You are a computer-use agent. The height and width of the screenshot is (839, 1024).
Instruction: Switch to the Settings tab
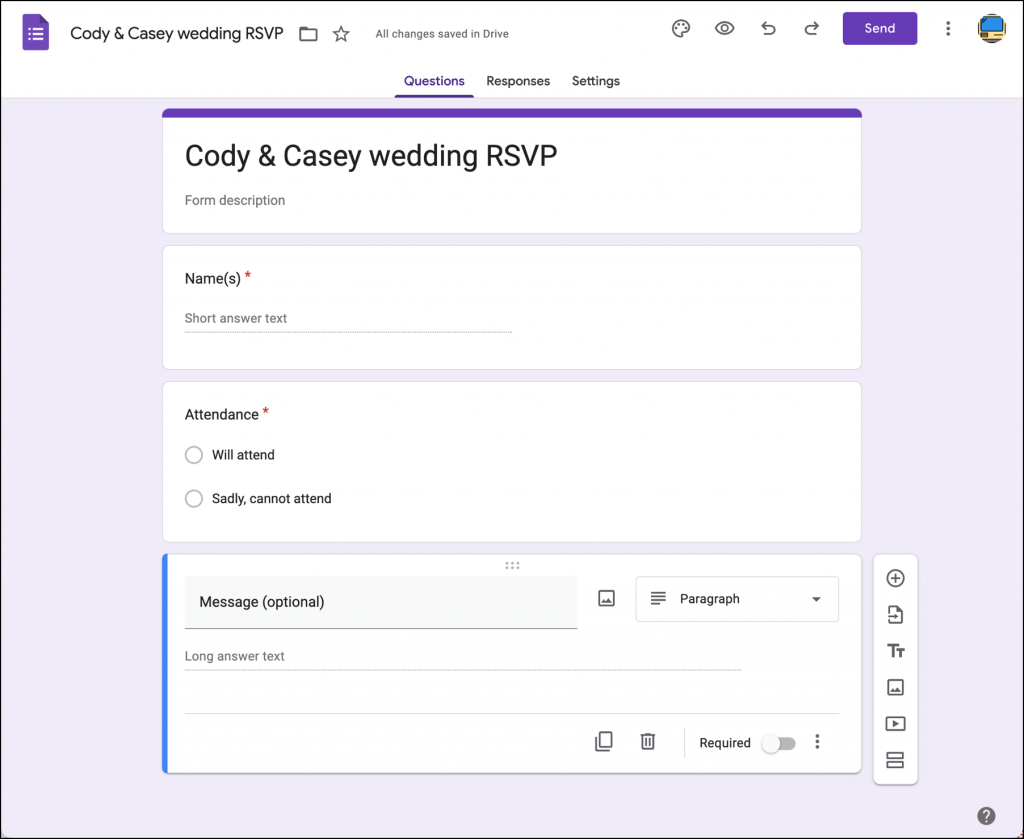click(x=596, y=81)
